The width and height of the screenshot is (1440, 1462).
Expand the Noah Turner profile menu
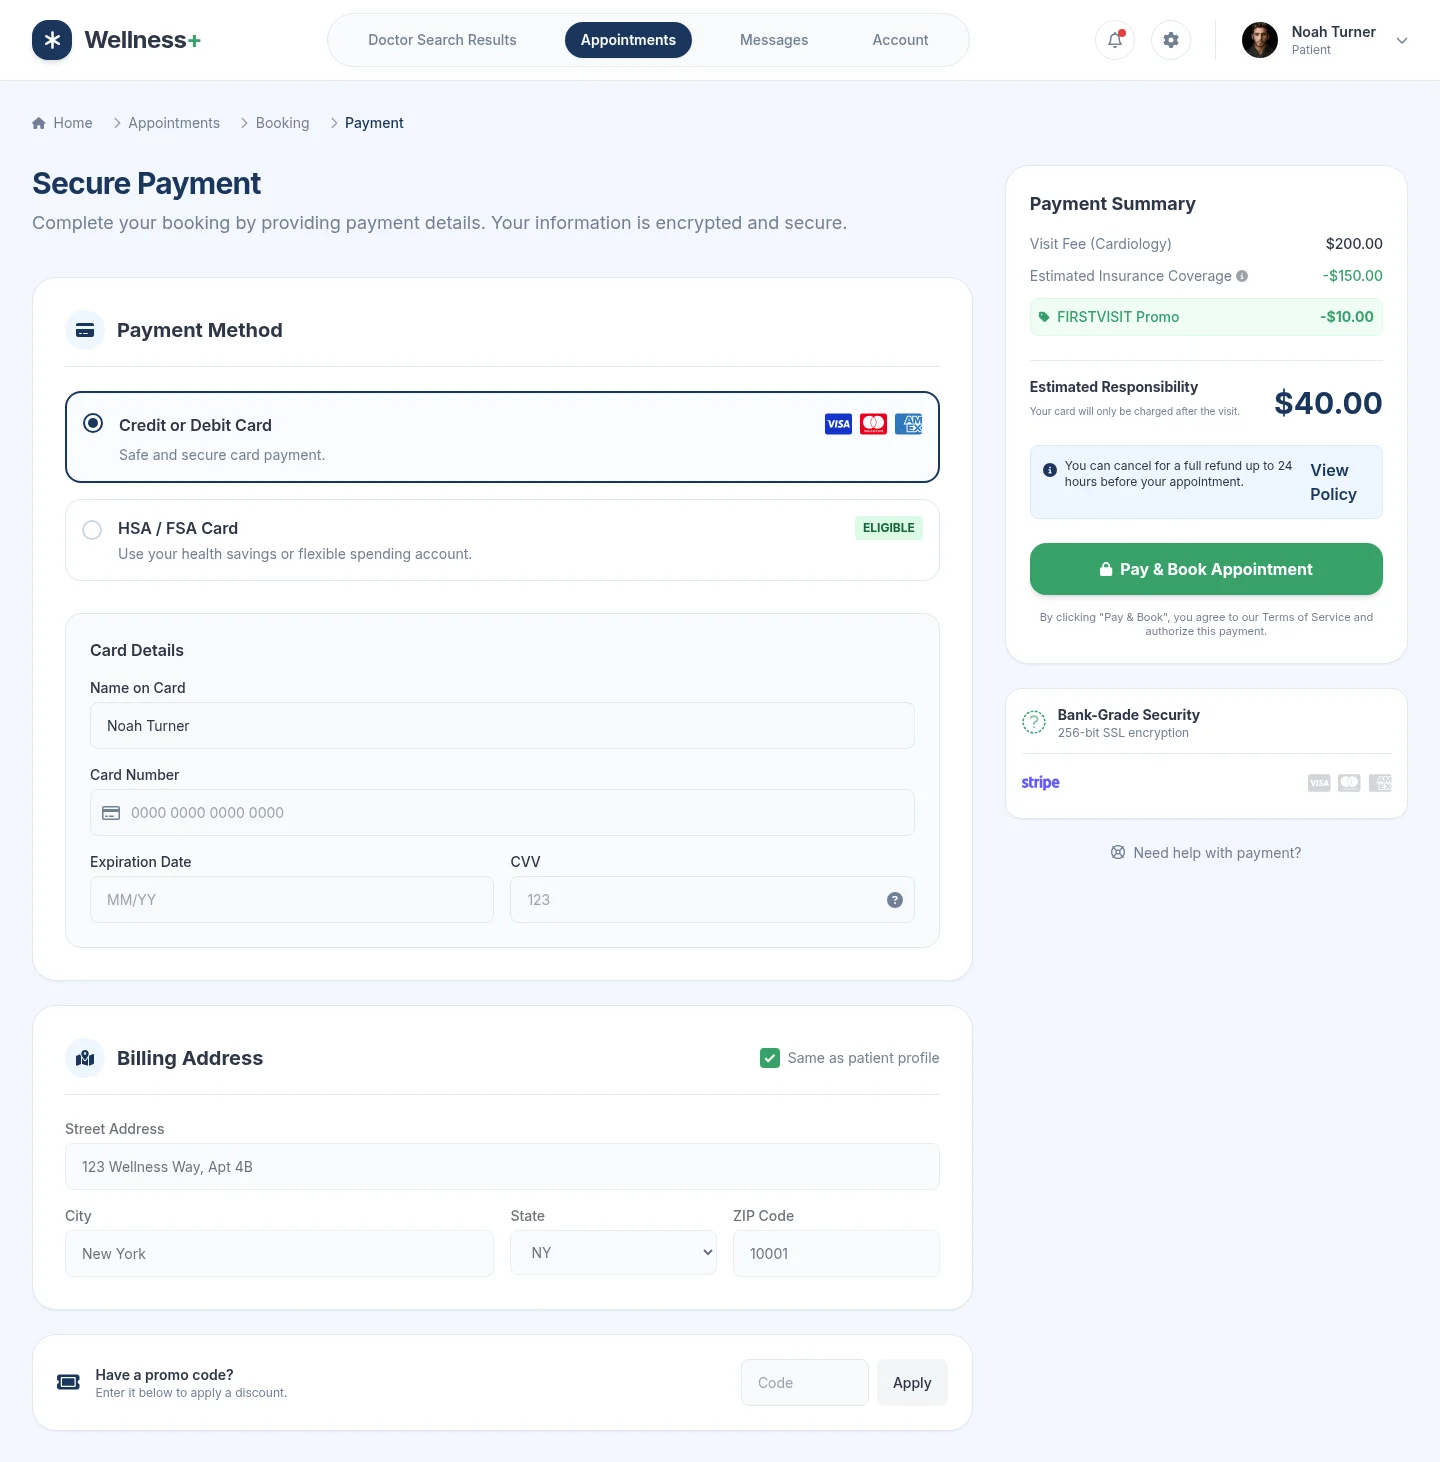(1401, 40)
